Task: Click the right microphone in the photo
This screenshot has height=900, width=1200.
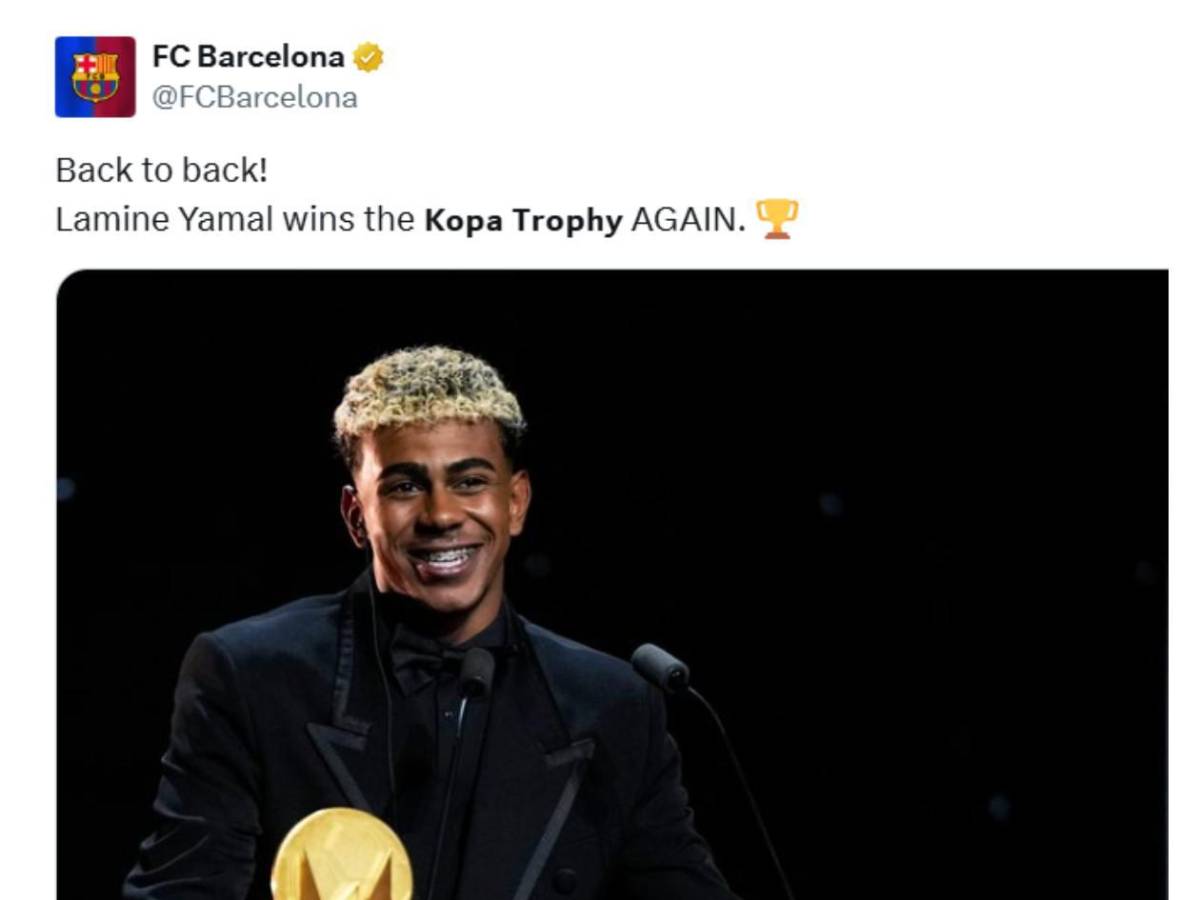Action: point(659,667)
